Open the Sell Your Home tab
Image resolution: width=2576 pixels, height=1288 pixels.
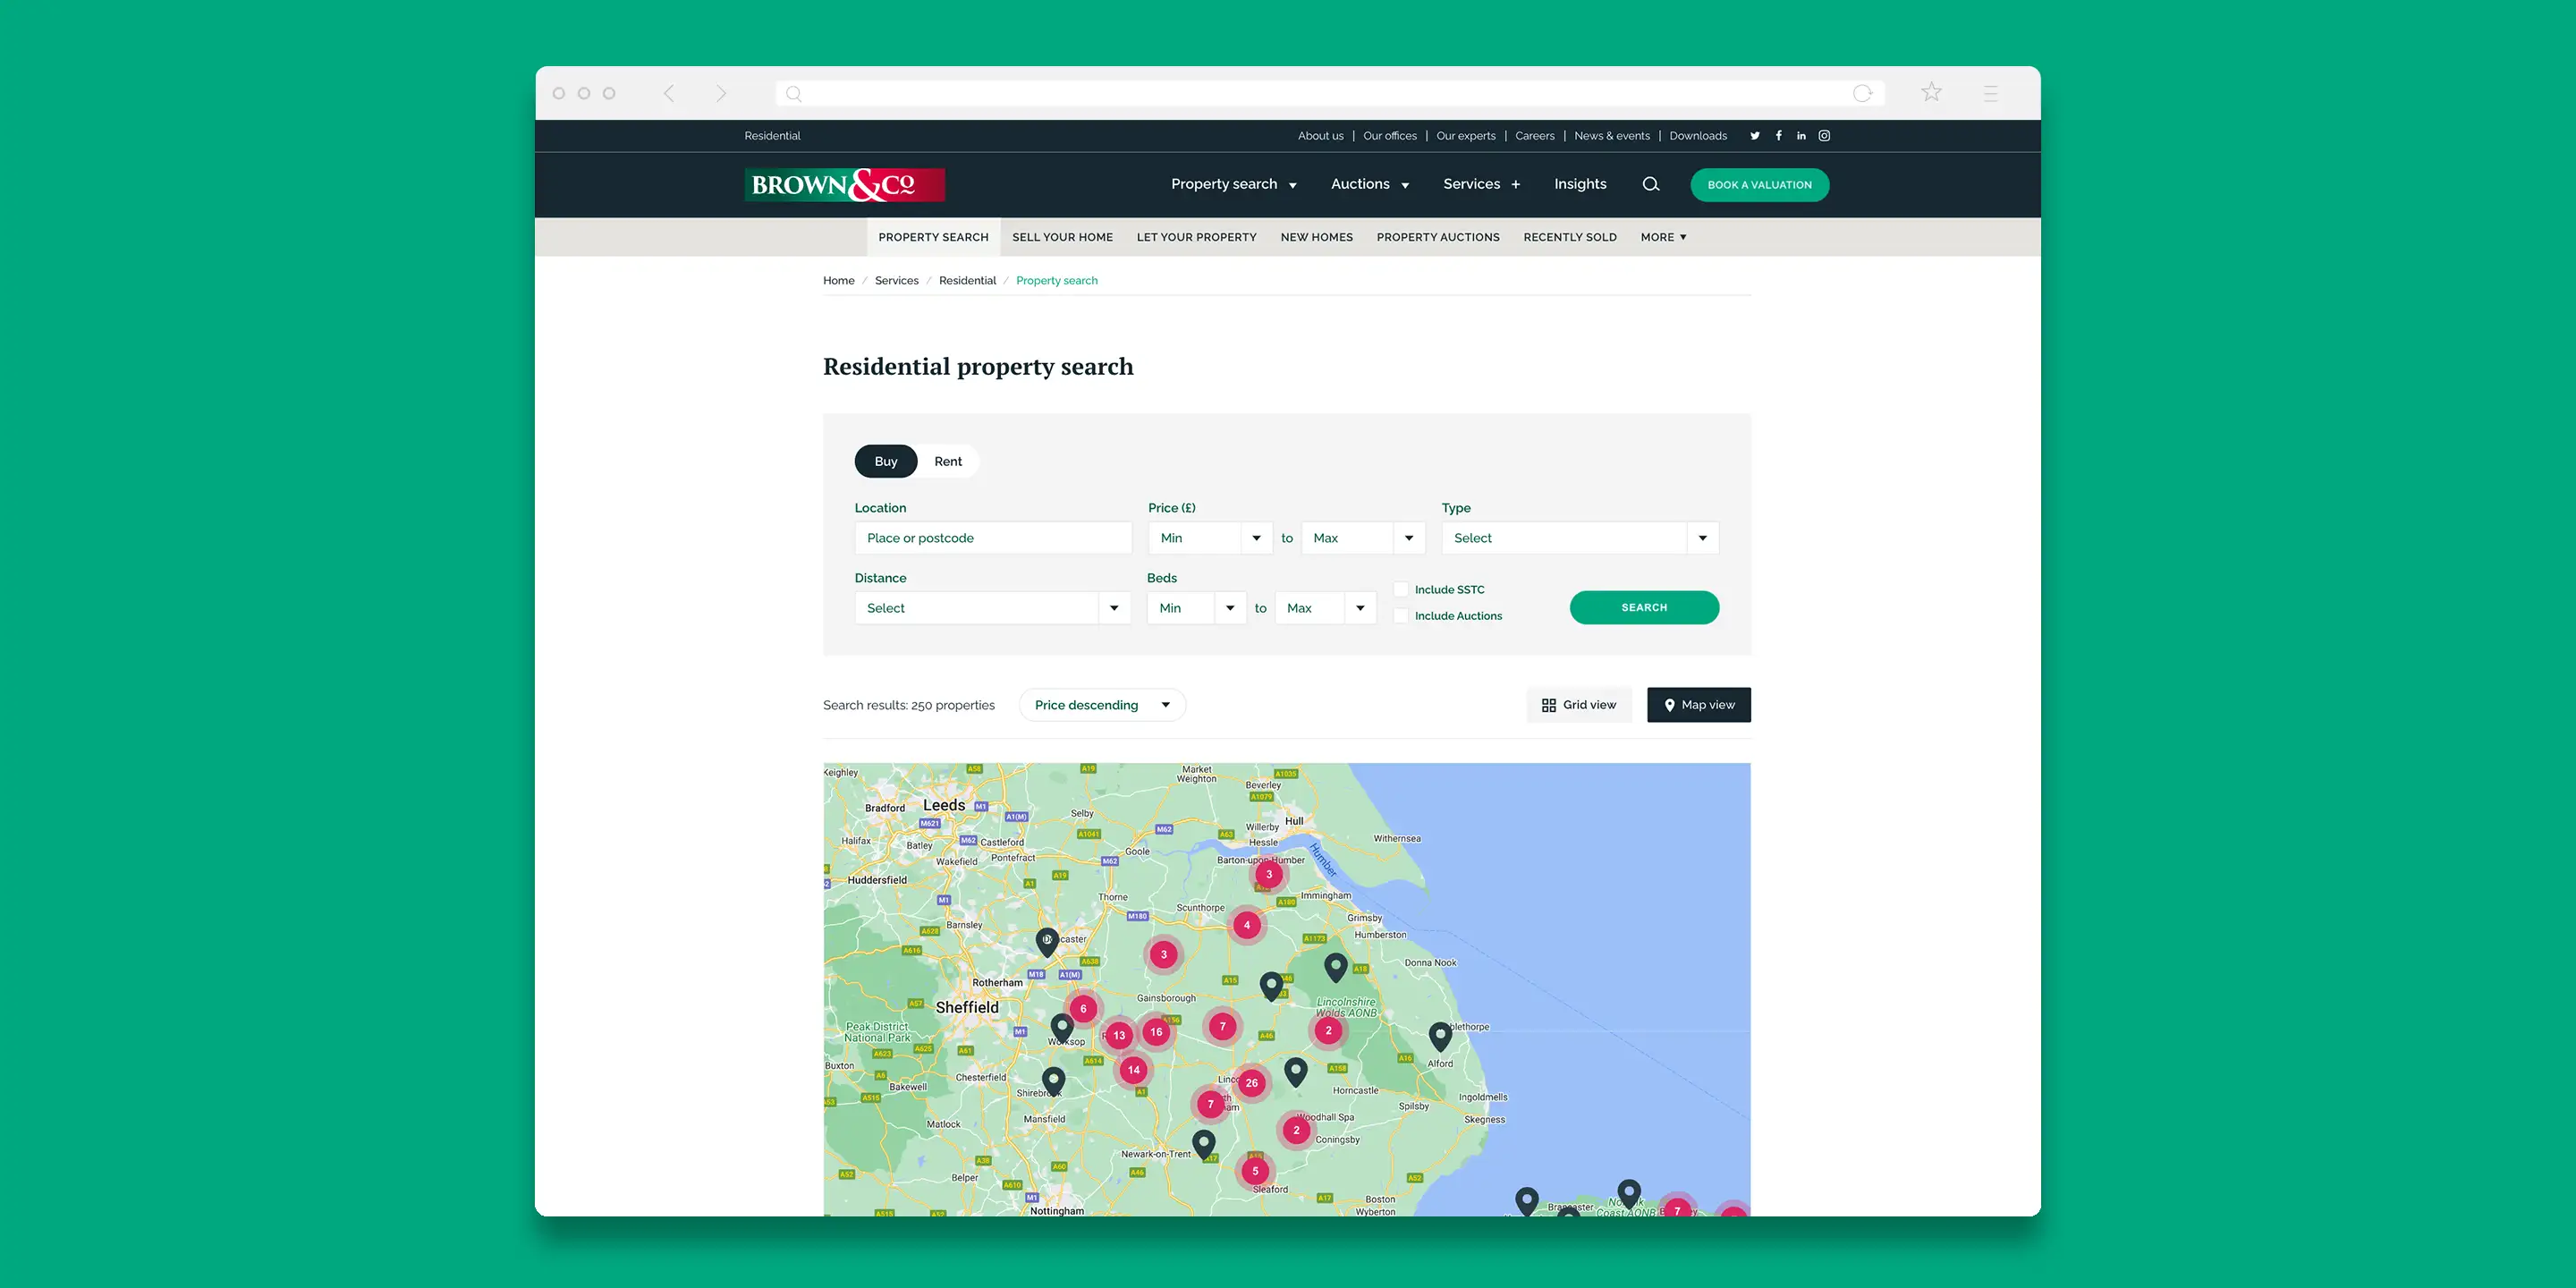click(x=1062, y=237)
